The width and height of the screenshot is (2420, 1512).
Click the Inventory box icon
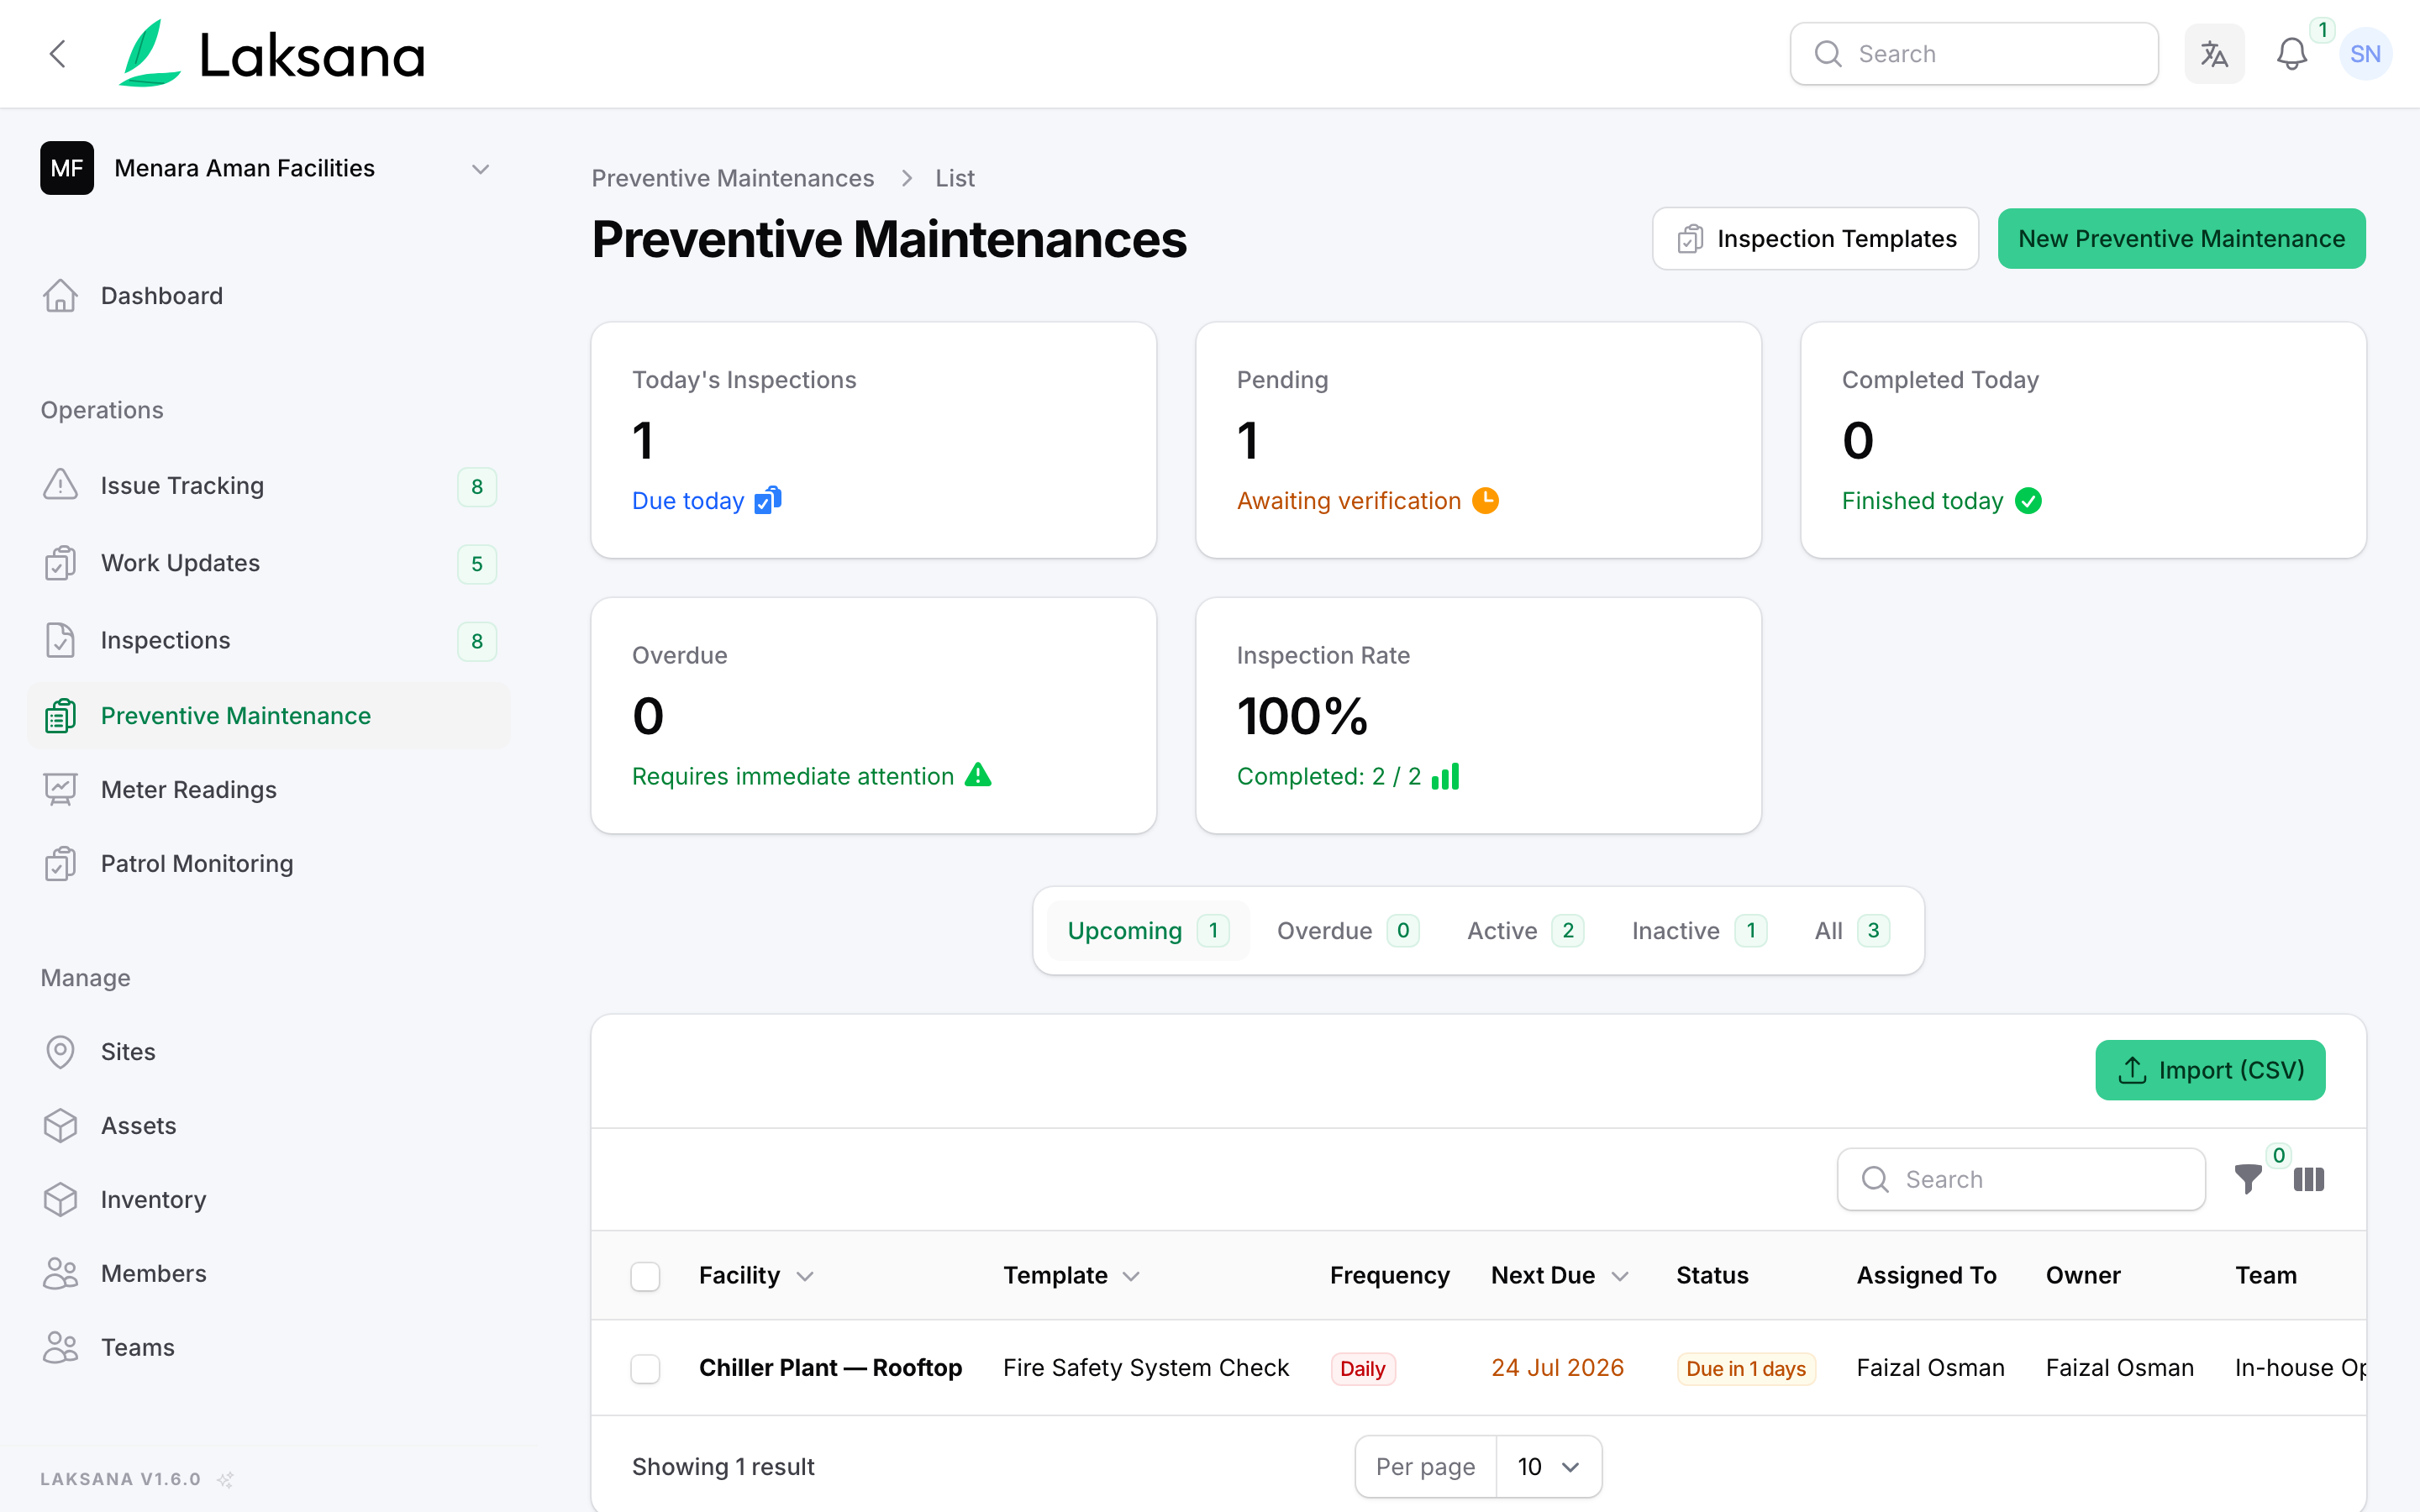tap(60, 1200)
